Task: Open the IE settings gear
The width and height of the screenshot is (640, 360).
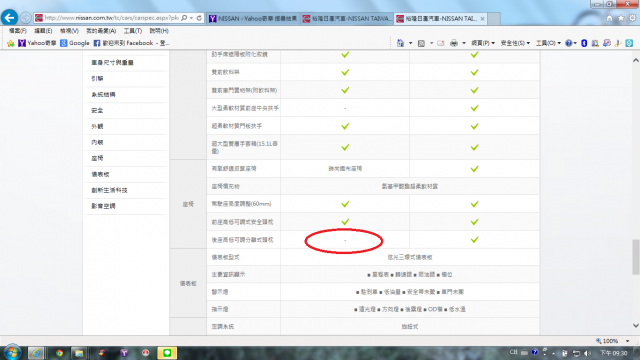Action: [632, 18]
